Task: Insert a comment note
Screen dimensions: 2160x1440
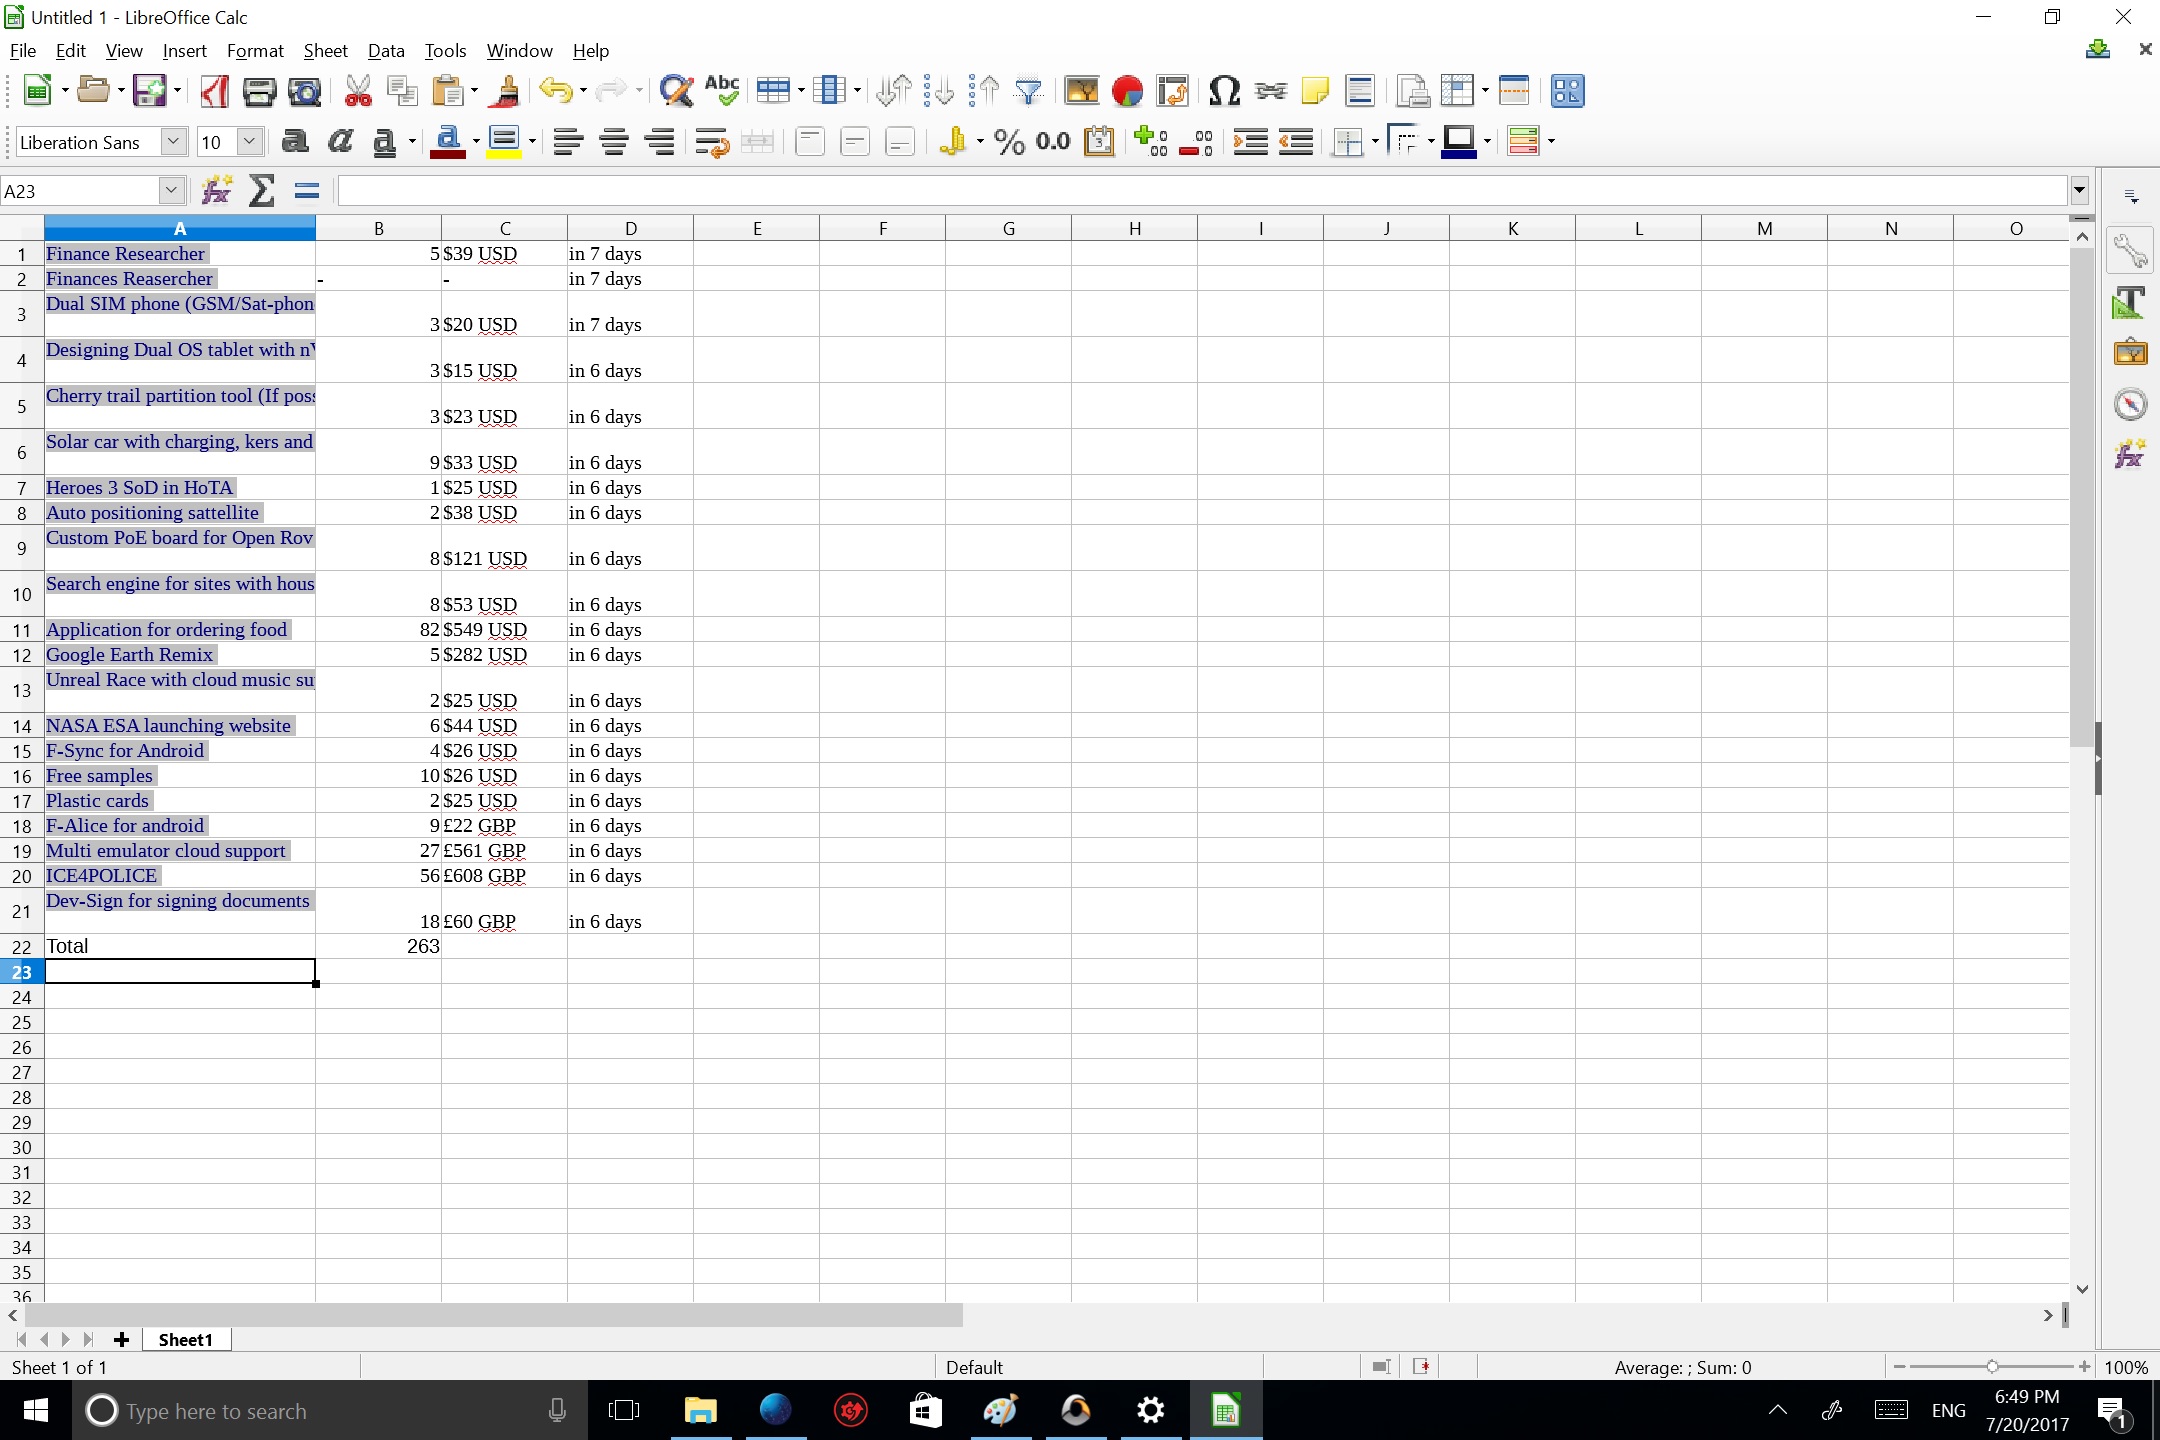Action: (1315, 91)
